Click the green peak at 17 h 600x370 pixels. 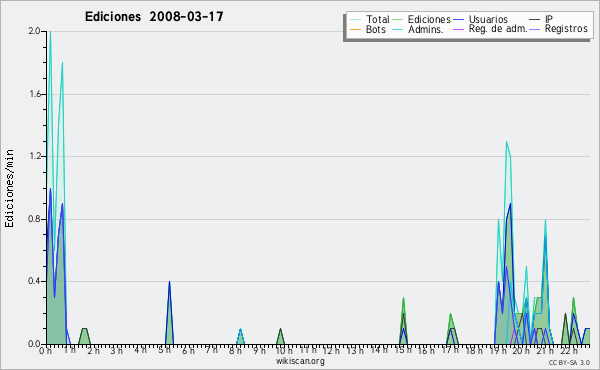pos(450,315)
